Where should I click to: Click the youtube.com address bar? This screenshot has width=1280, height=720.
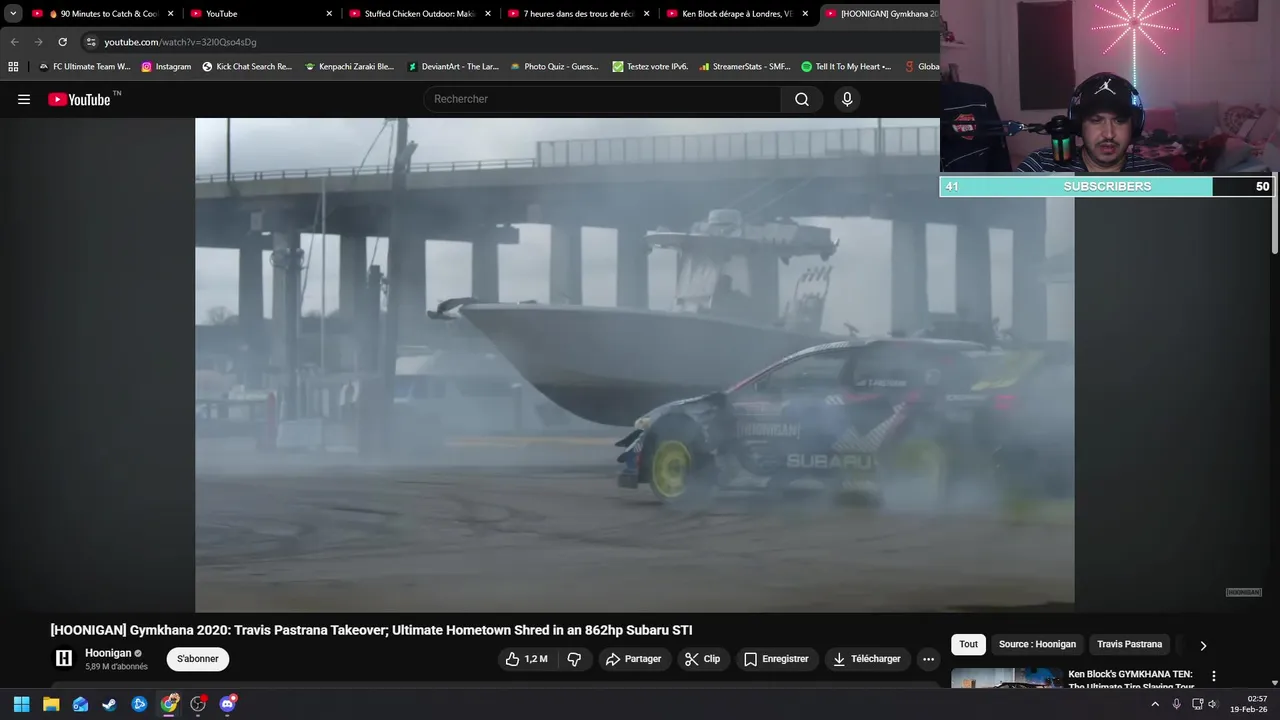[x=510, y=42]
